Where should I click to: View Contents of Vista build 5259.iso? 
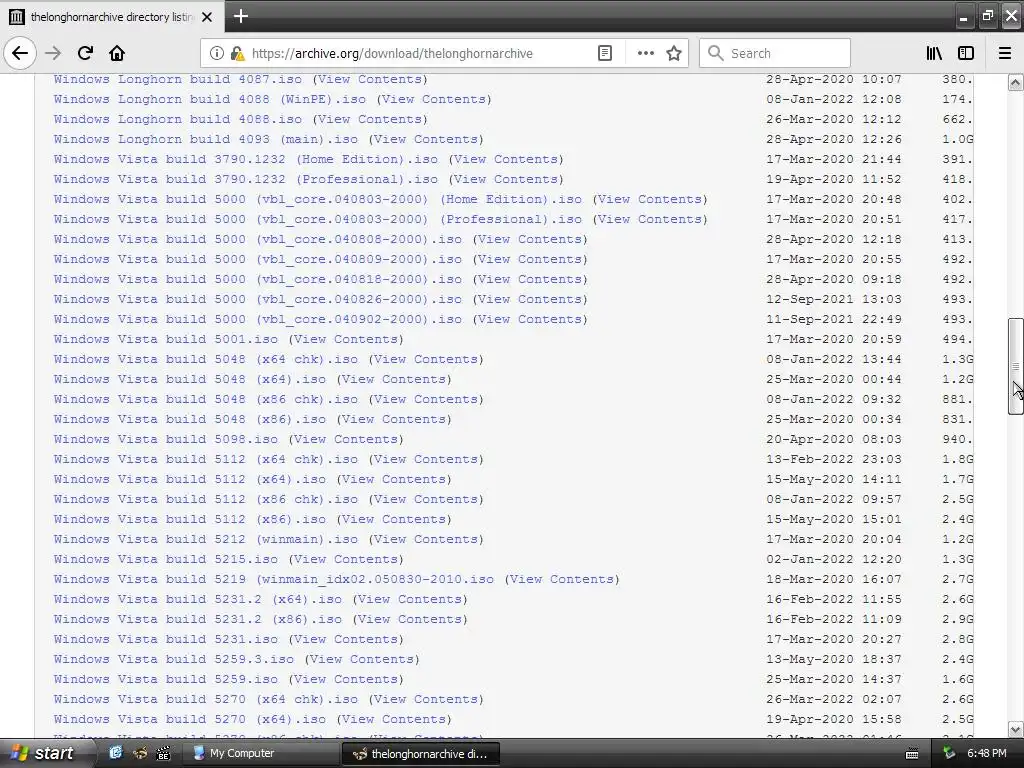(346, 679)
